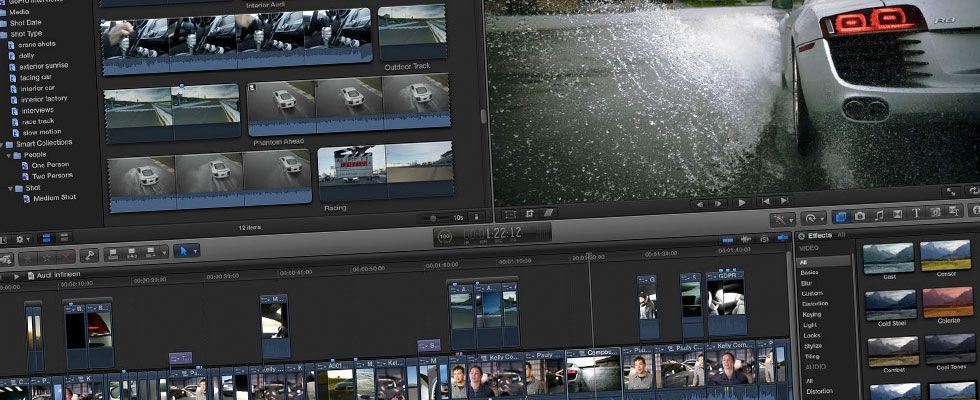Select the exterior sunrise keyword
Screen dimensions: 980x400
43,66
